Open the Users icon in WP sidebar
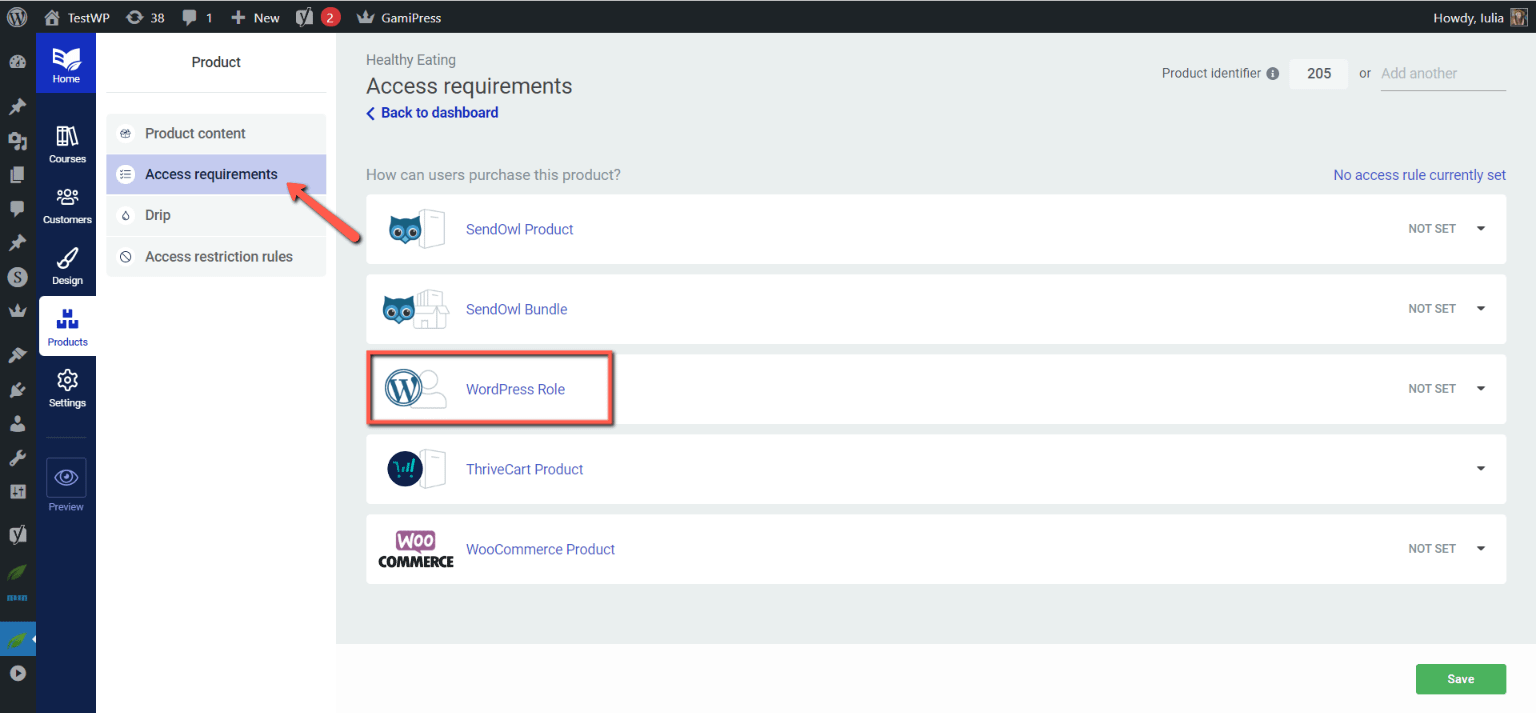Screen dimensions: 1536x713 tap(17, 423)
